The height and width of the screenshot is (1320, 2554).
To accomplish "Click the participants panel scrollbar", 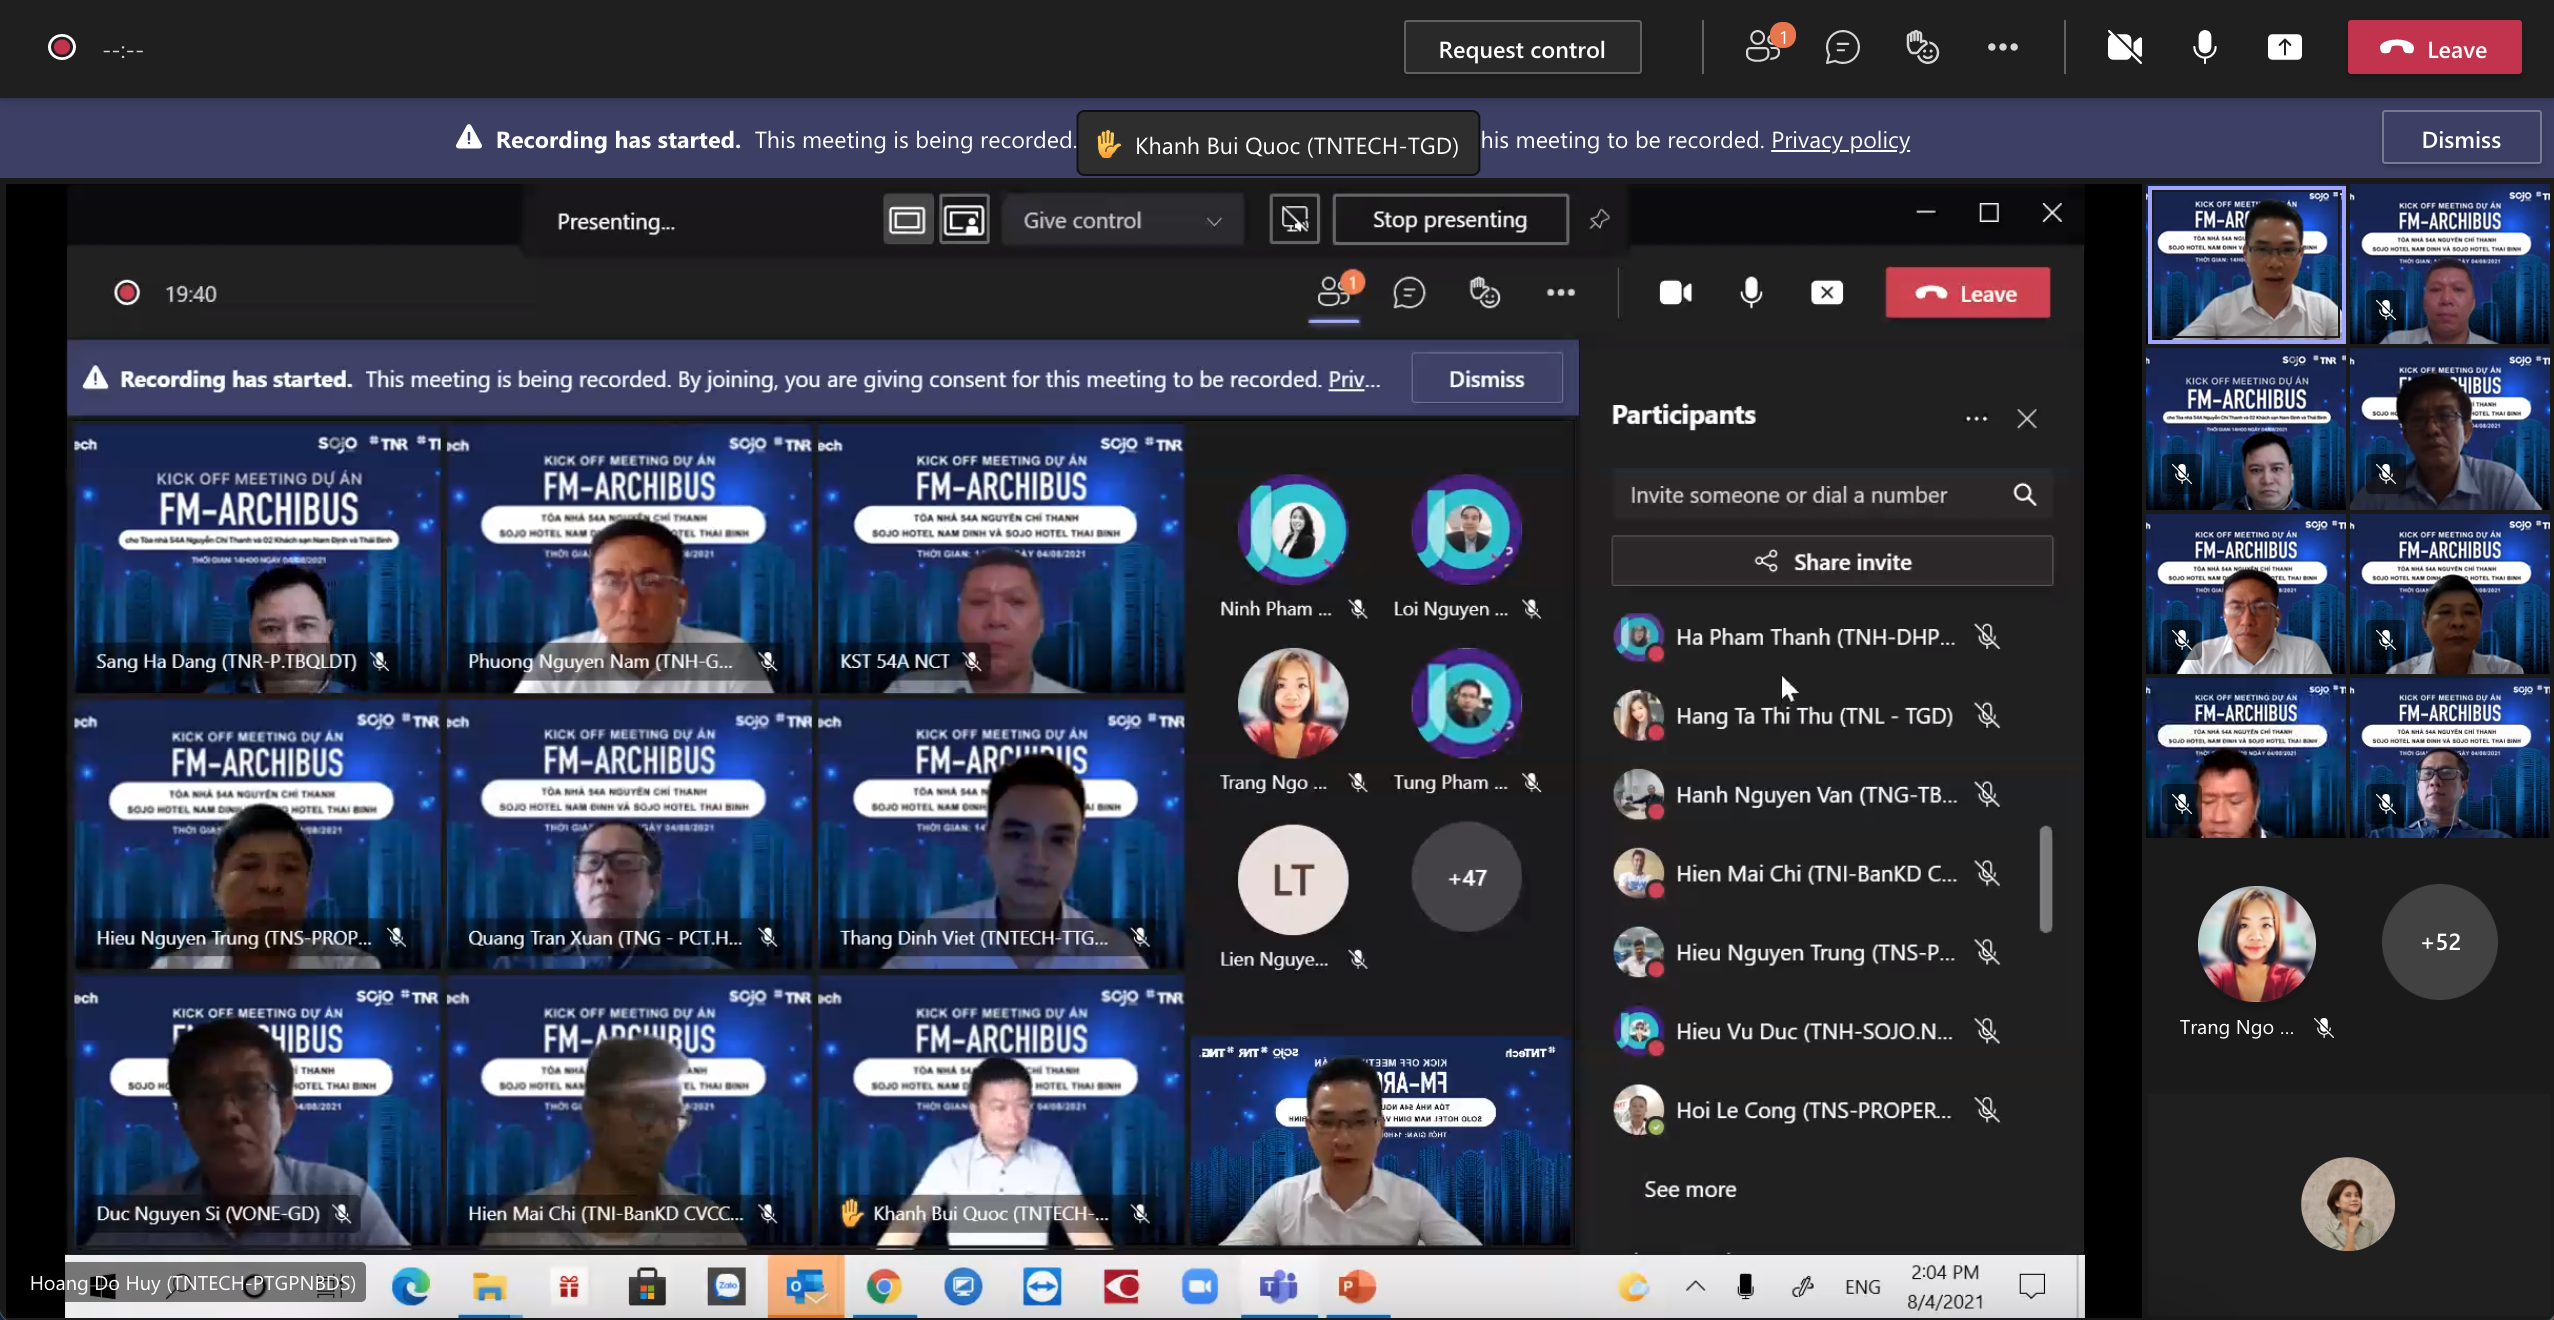I will point(2045,878).
